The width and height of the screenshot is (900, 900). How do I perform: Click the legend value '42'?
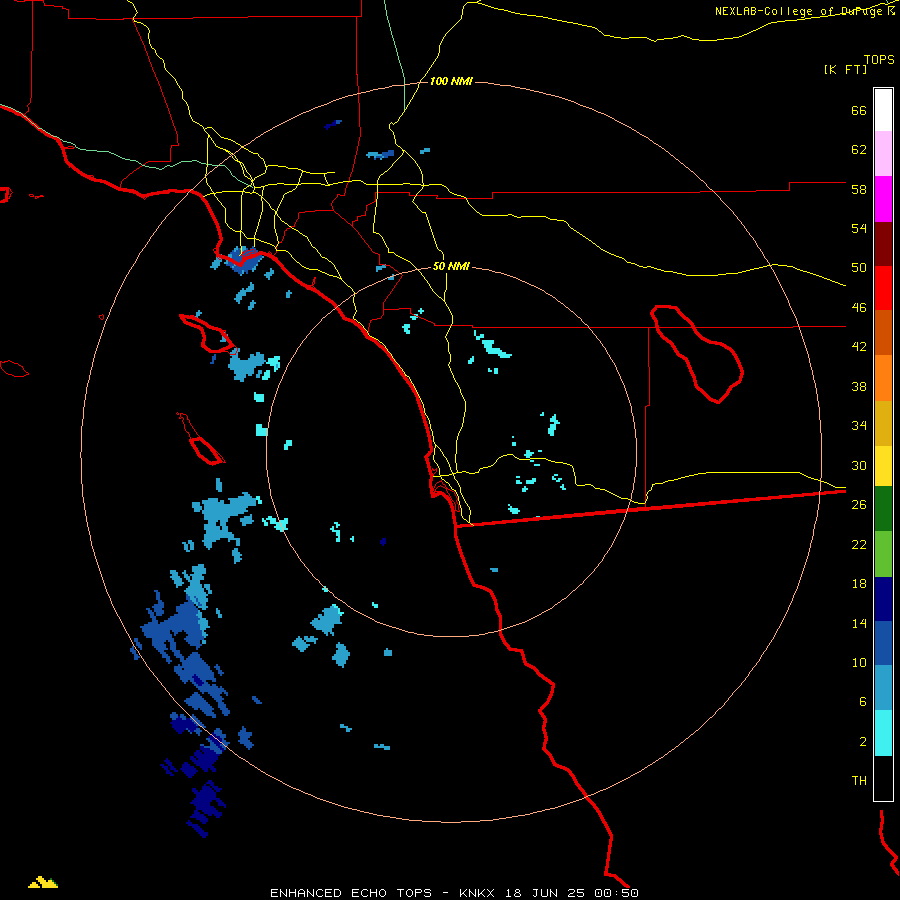coord(859,347)
